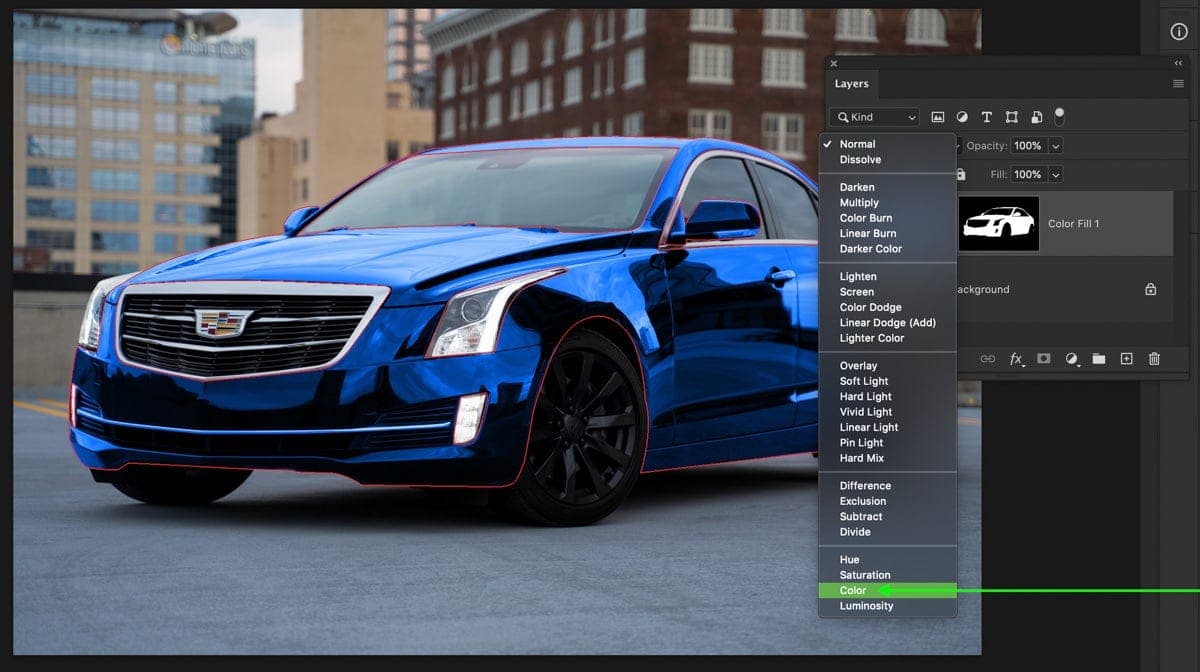Open the Info panel icon
Image resolution: width=1200 pixels, height=672 pixels.
tap(1178, 32)
